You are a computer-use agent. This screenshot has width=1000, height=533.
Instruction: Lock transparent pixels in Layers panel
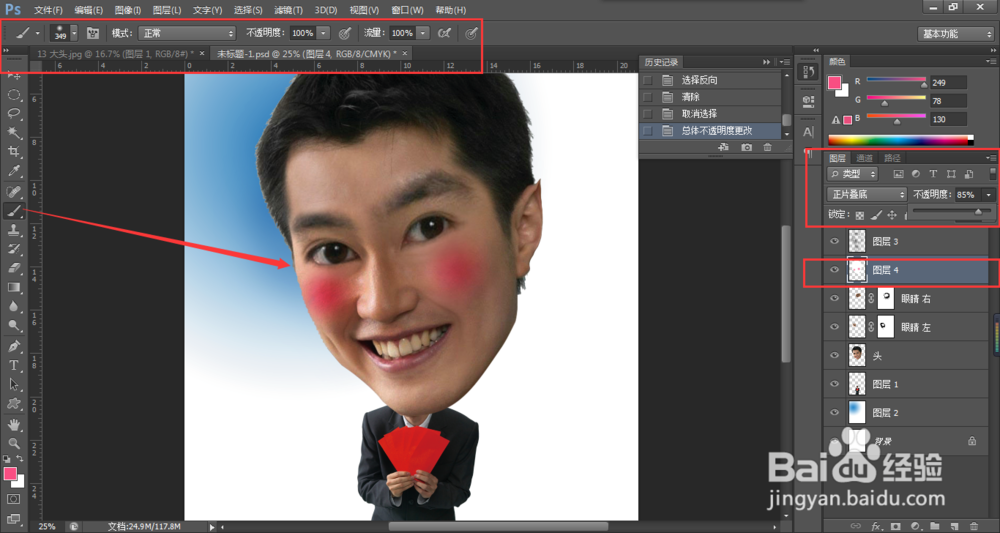860,215
